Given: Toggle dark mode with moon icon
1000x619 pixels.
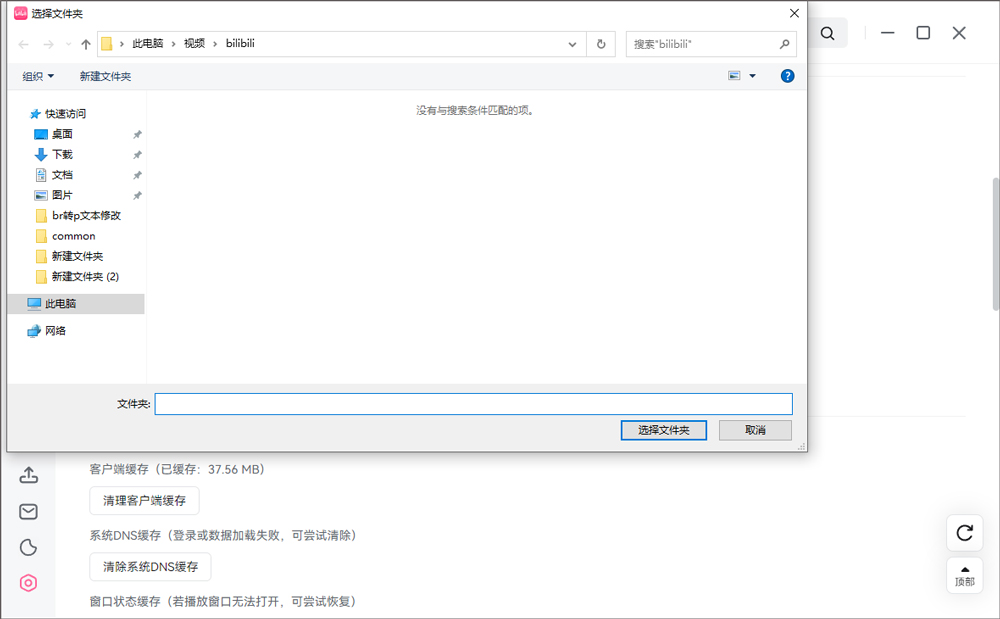Looking at the screenshot, I should [x=28, y=547].
